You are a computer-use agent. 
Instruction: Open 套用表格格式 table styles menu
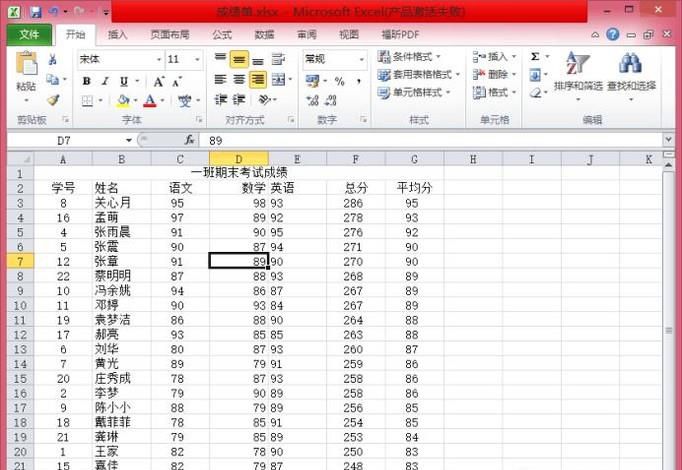click(418, 75)
